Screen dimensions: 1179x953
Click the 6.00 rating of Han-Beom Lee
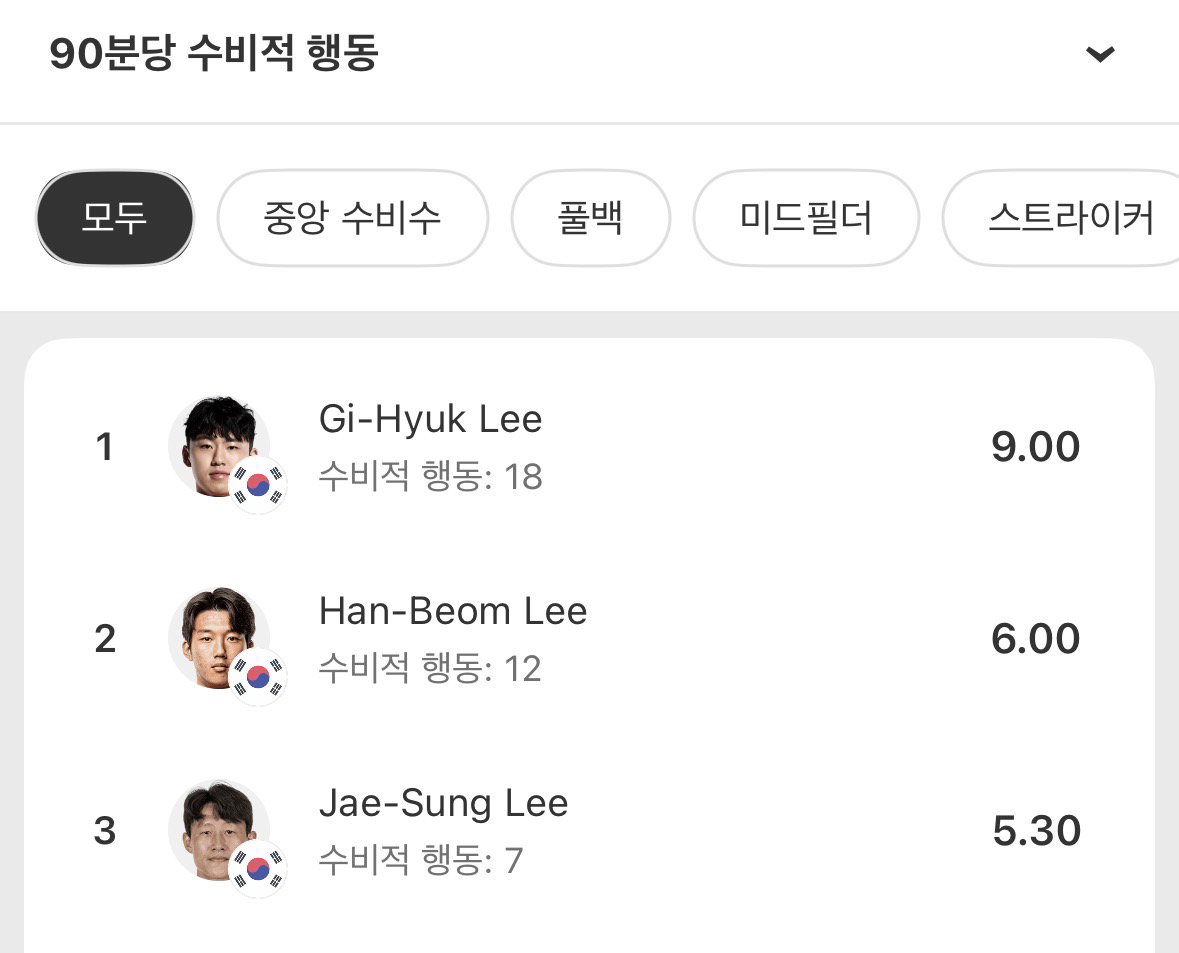(x=1035, y=639)
